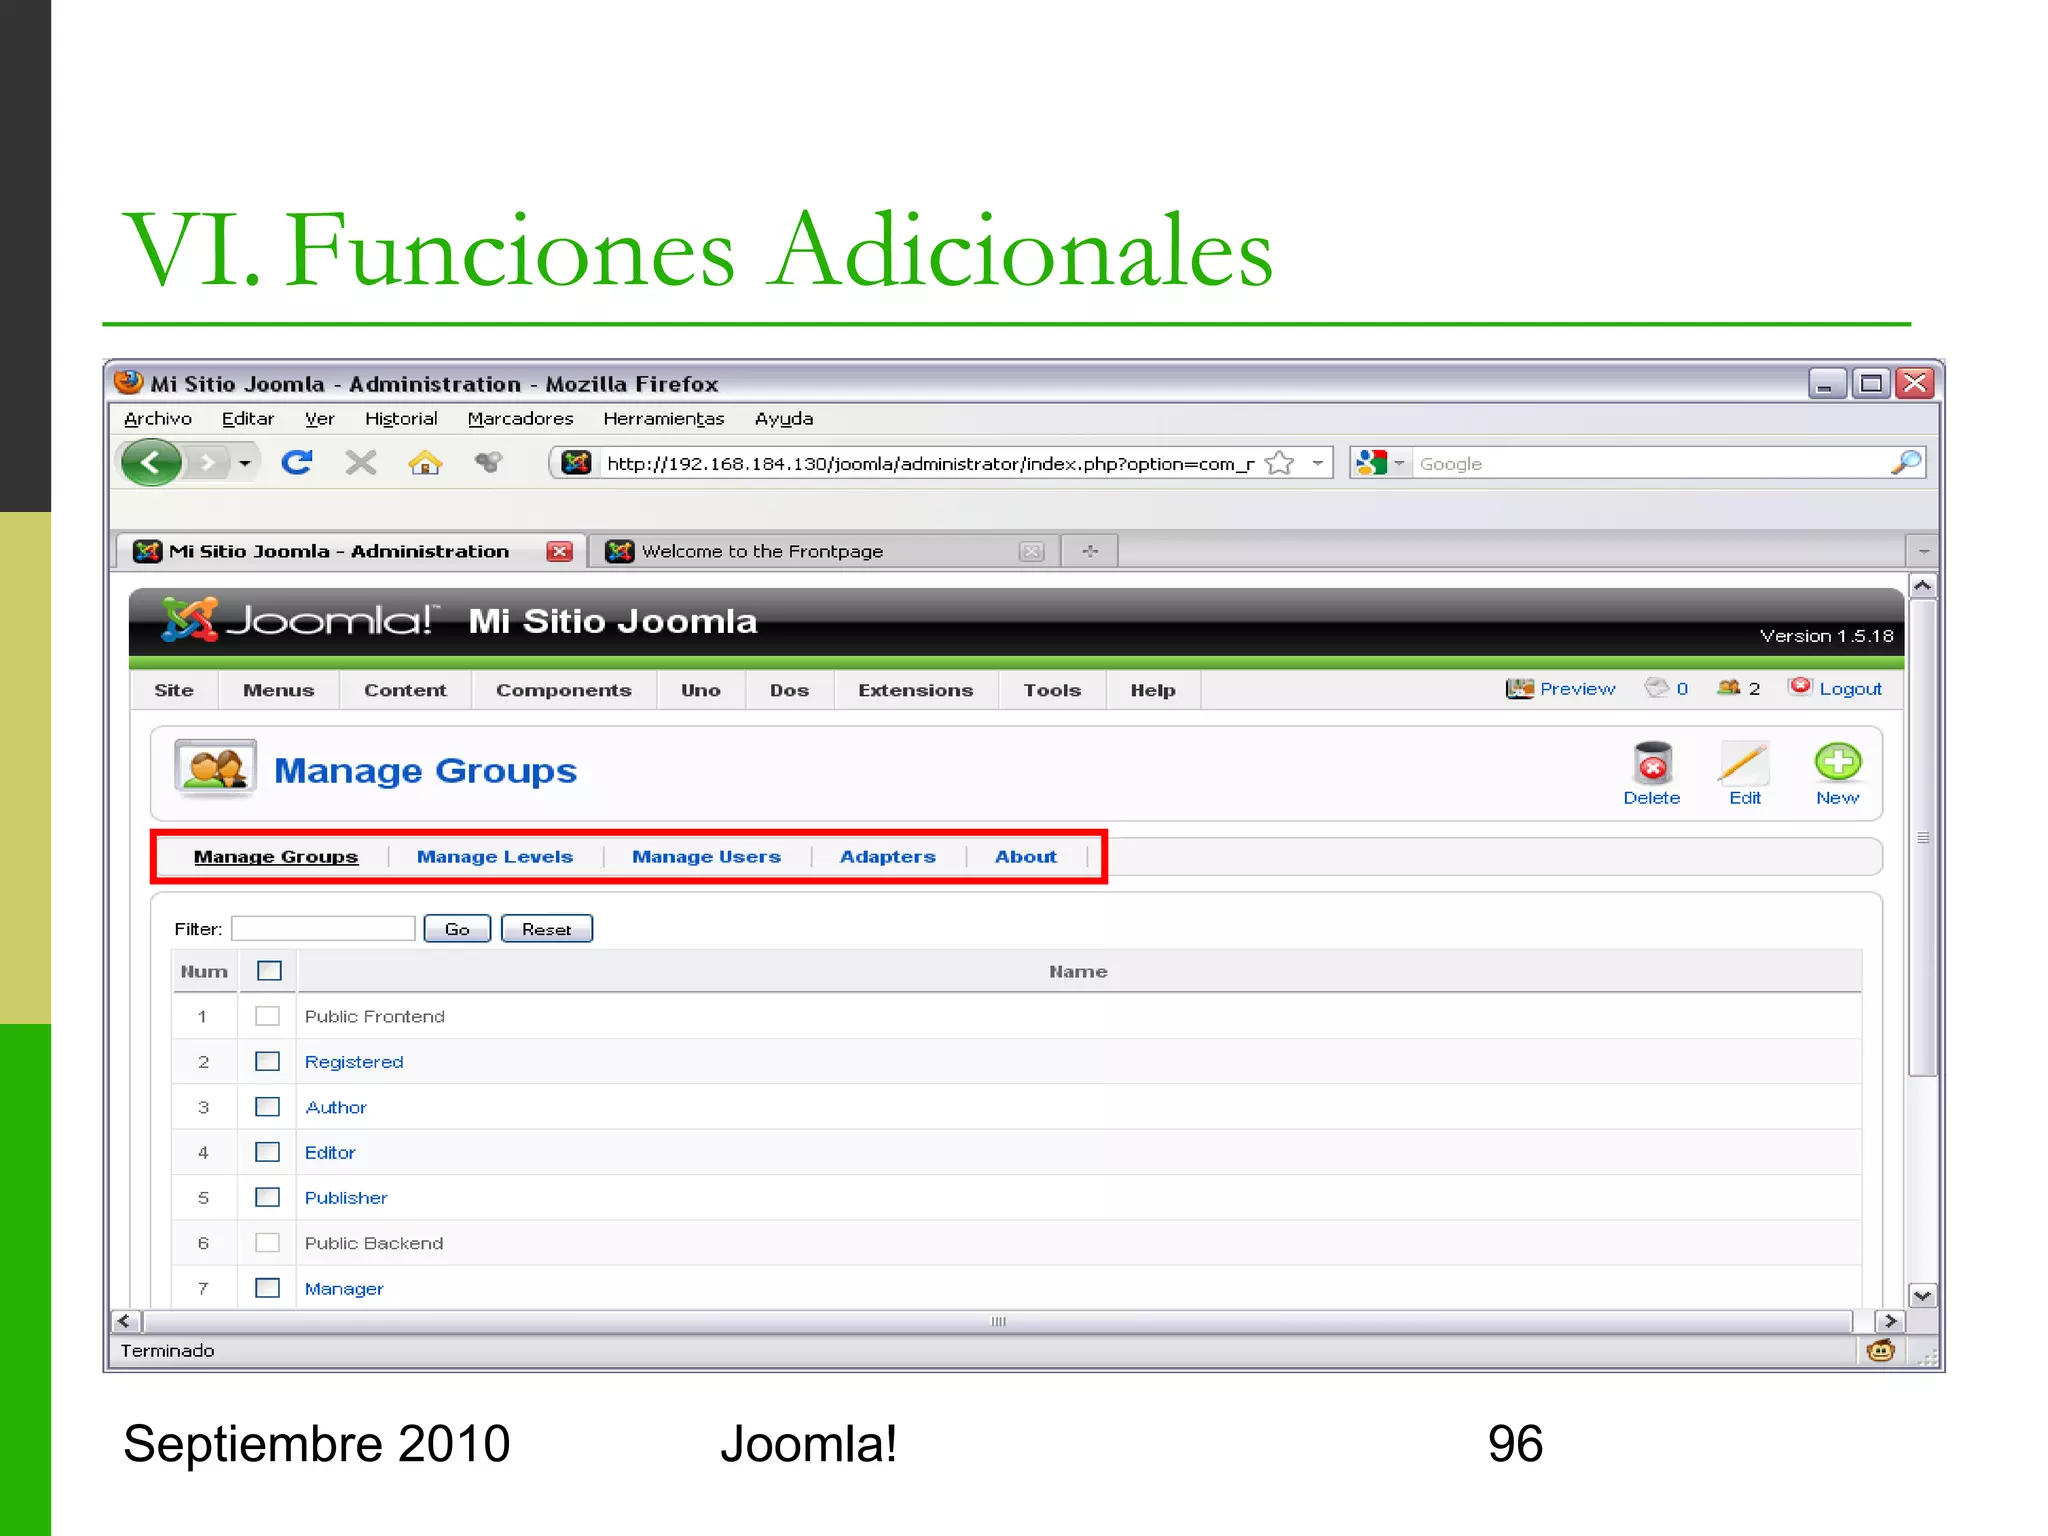Reload the page with the refresh icon

(x=297, y=462)
